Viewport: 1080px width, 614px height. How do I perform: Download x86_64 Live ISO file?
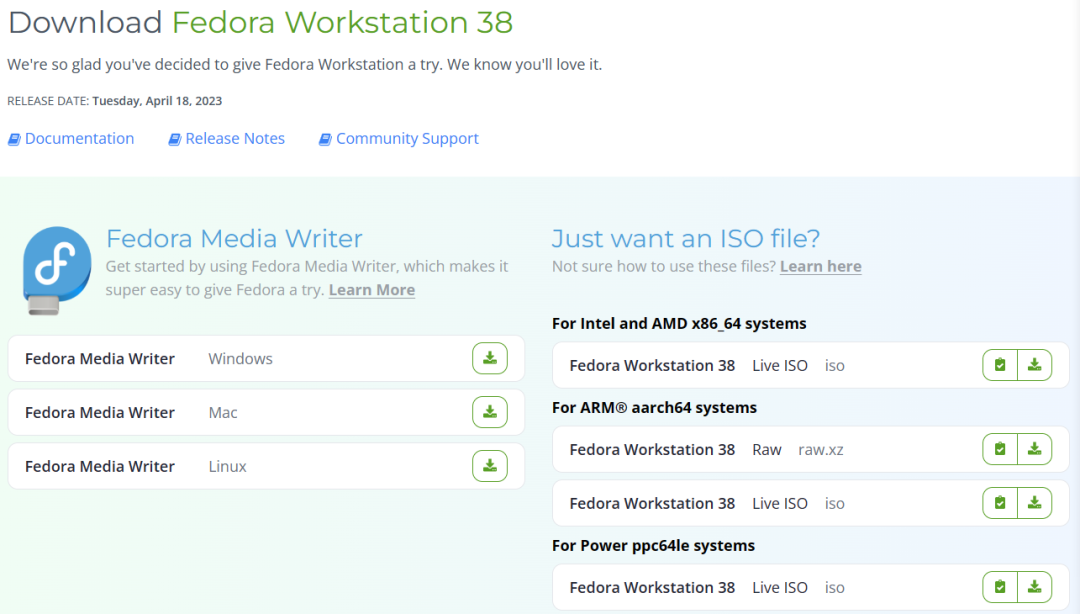tap(1035, 365)
